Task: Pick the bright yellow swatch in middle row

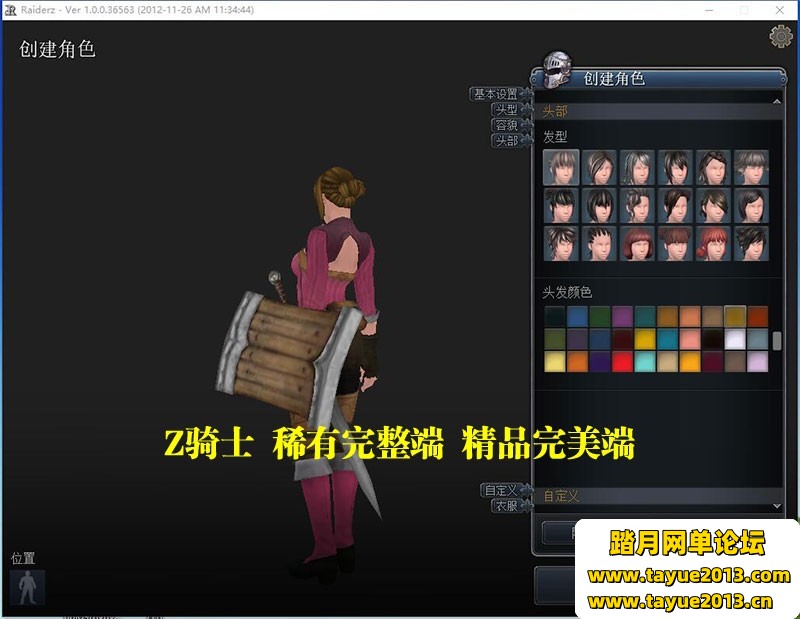Action: (x=645, y=339)
